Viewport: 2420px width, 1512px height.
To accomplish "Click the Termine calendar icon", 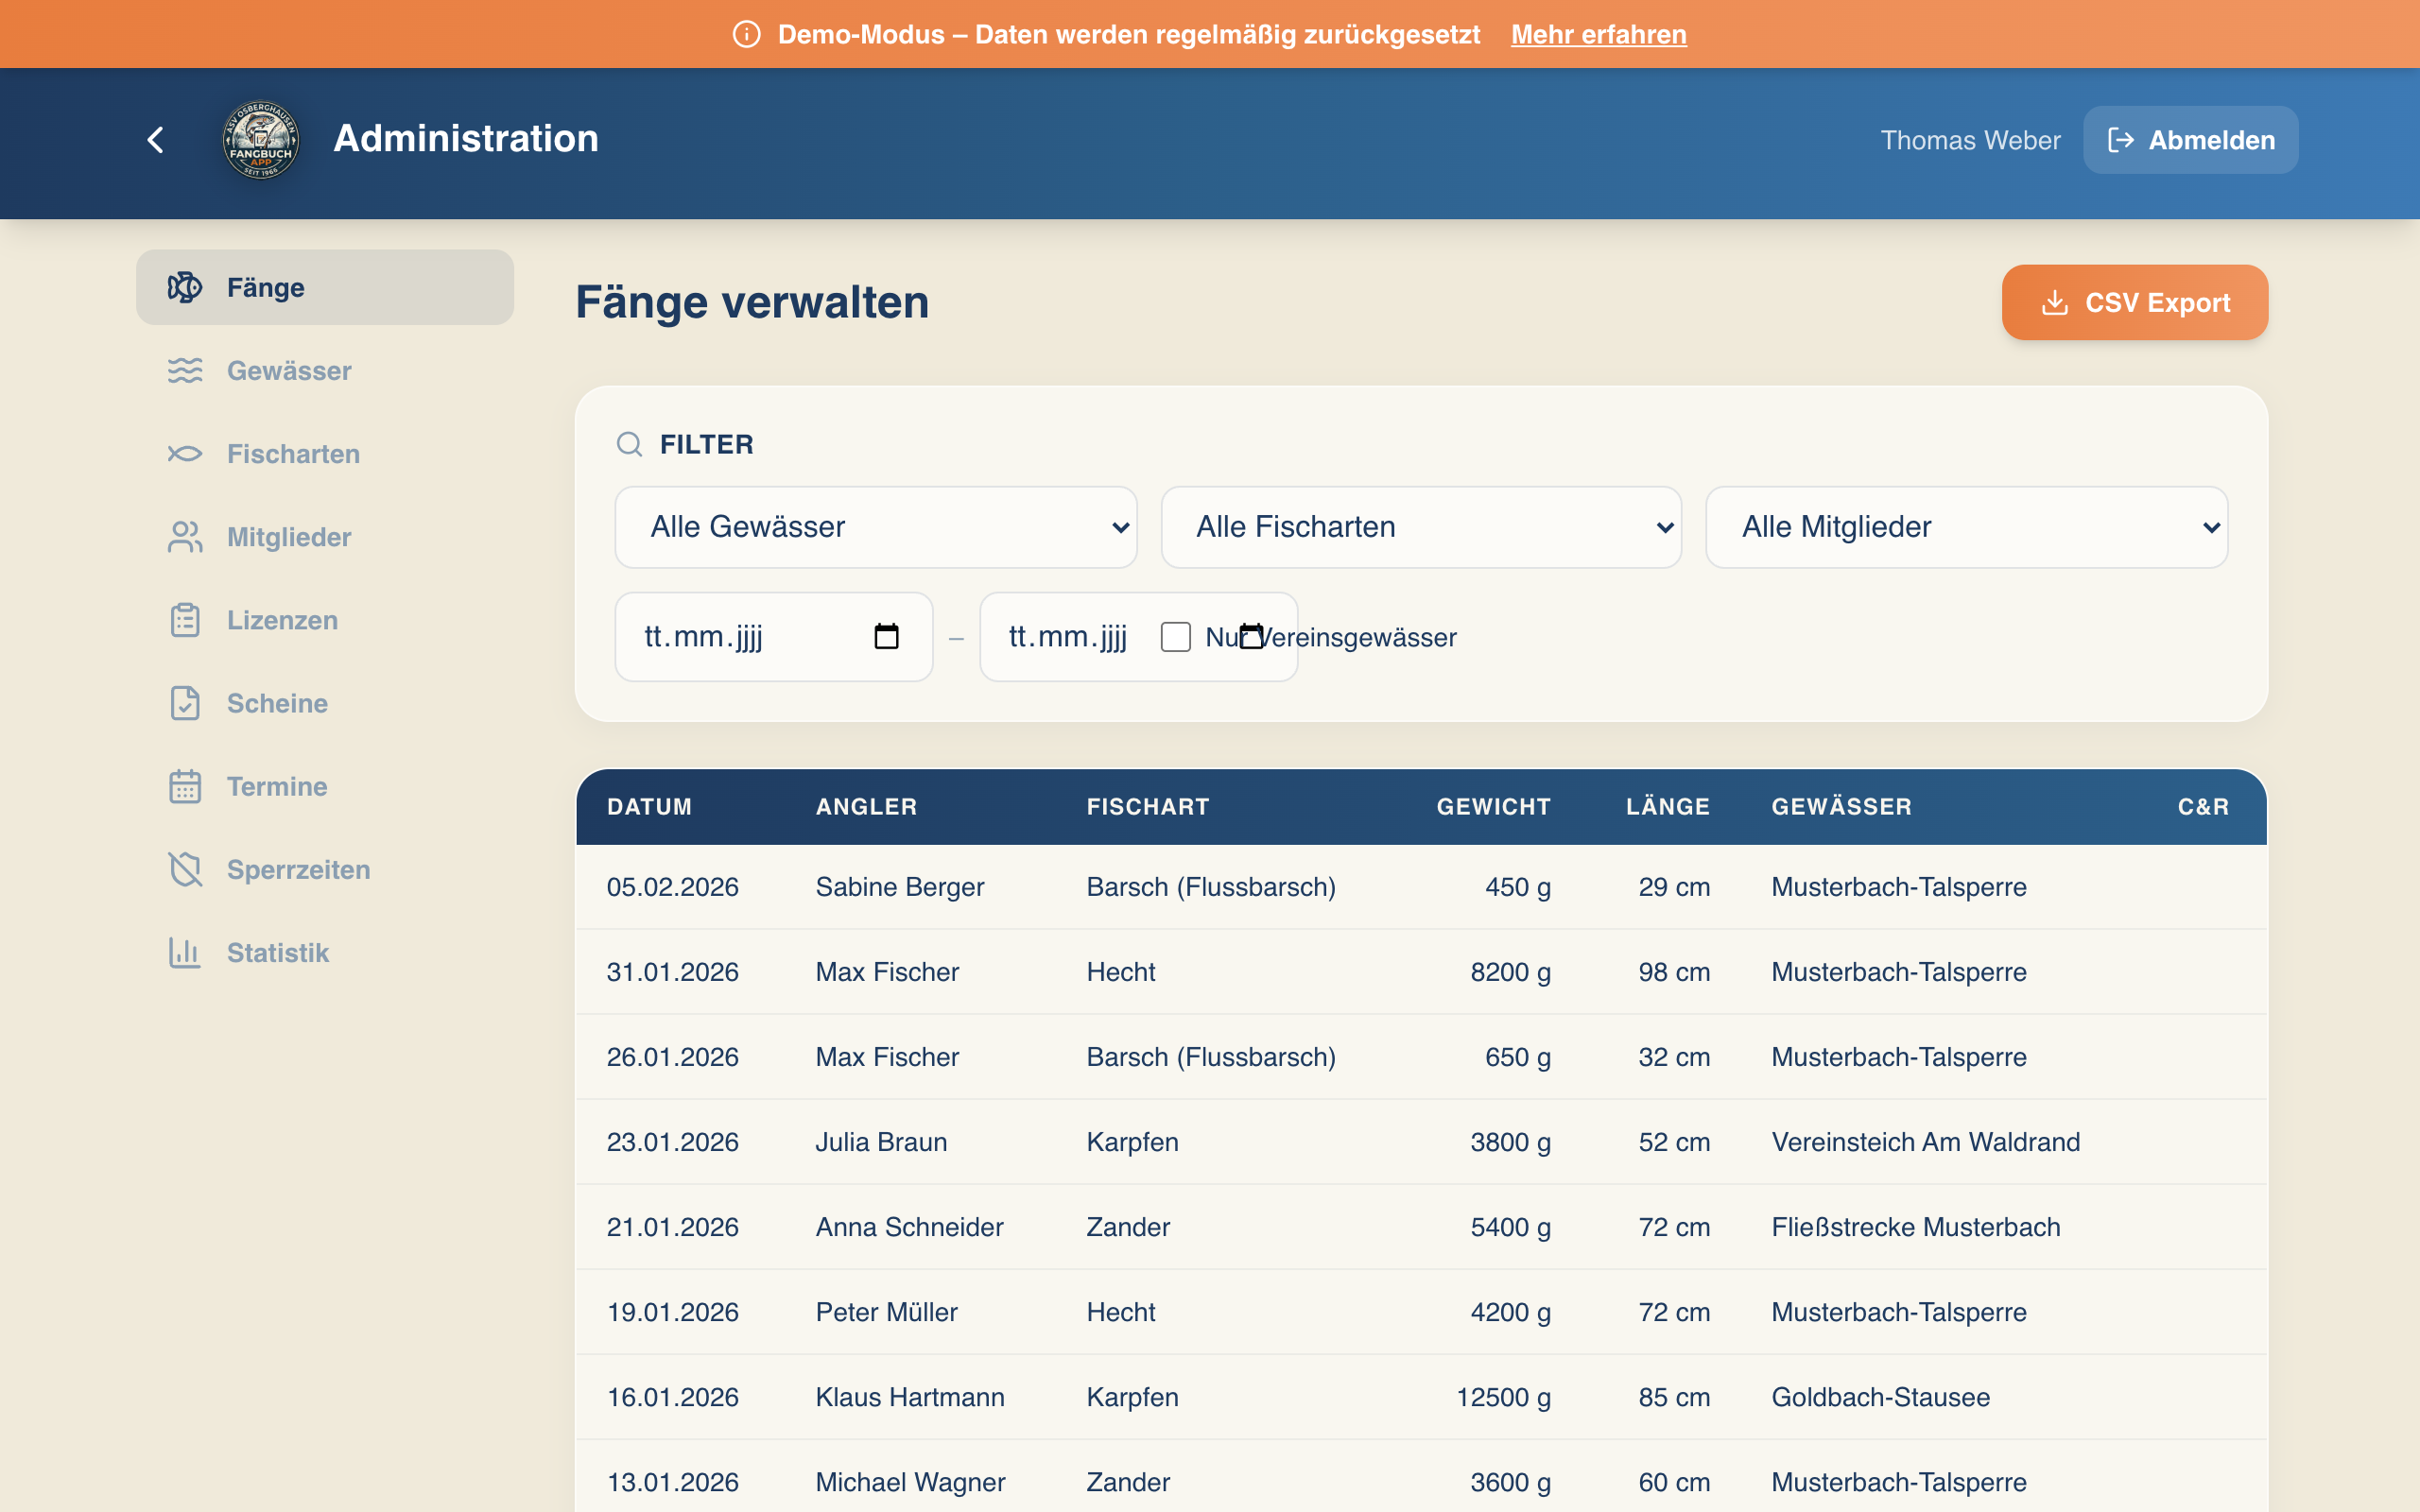I will (185, 786).
